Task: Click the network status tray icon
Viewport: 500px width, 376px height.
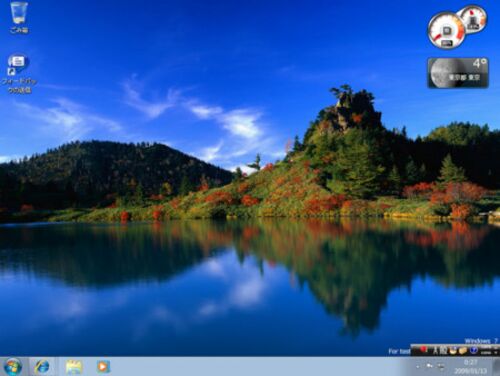Action: tap(441, 366)
